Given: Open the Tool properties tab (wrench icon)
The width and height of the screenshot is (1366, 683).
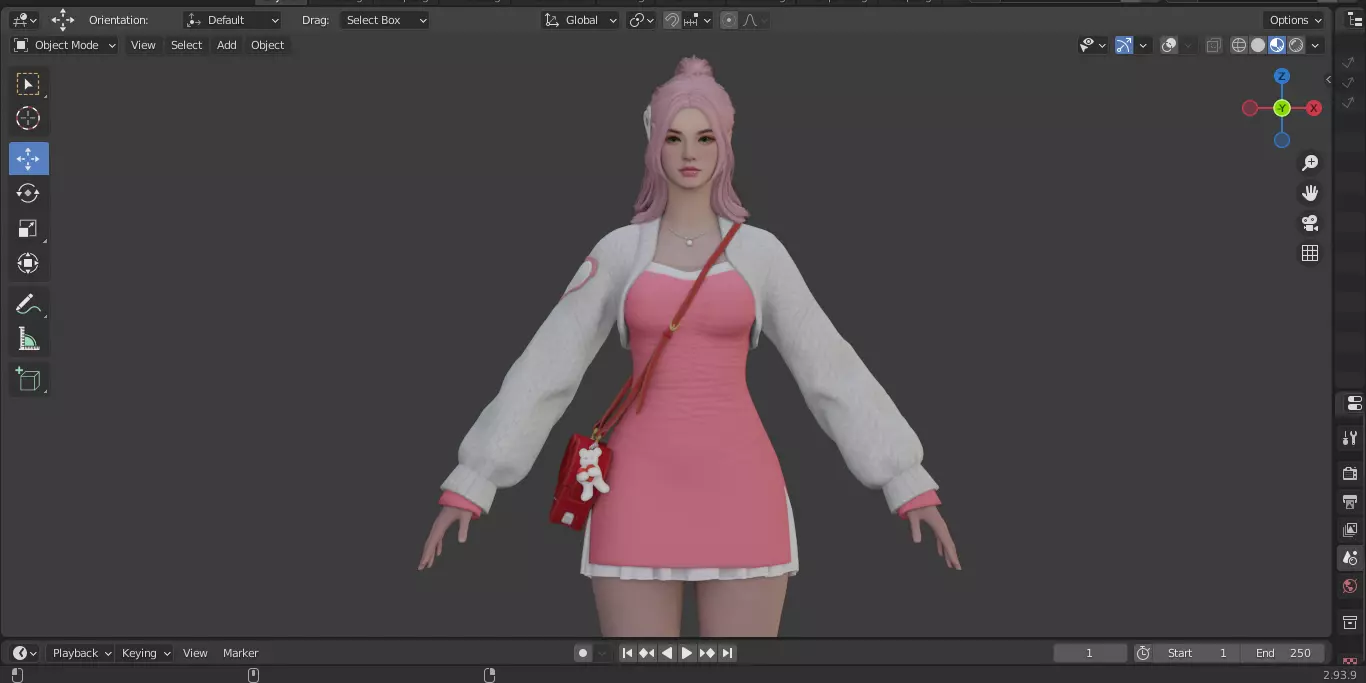Looking at the screenshot, I should click(x=1350, y=437).
